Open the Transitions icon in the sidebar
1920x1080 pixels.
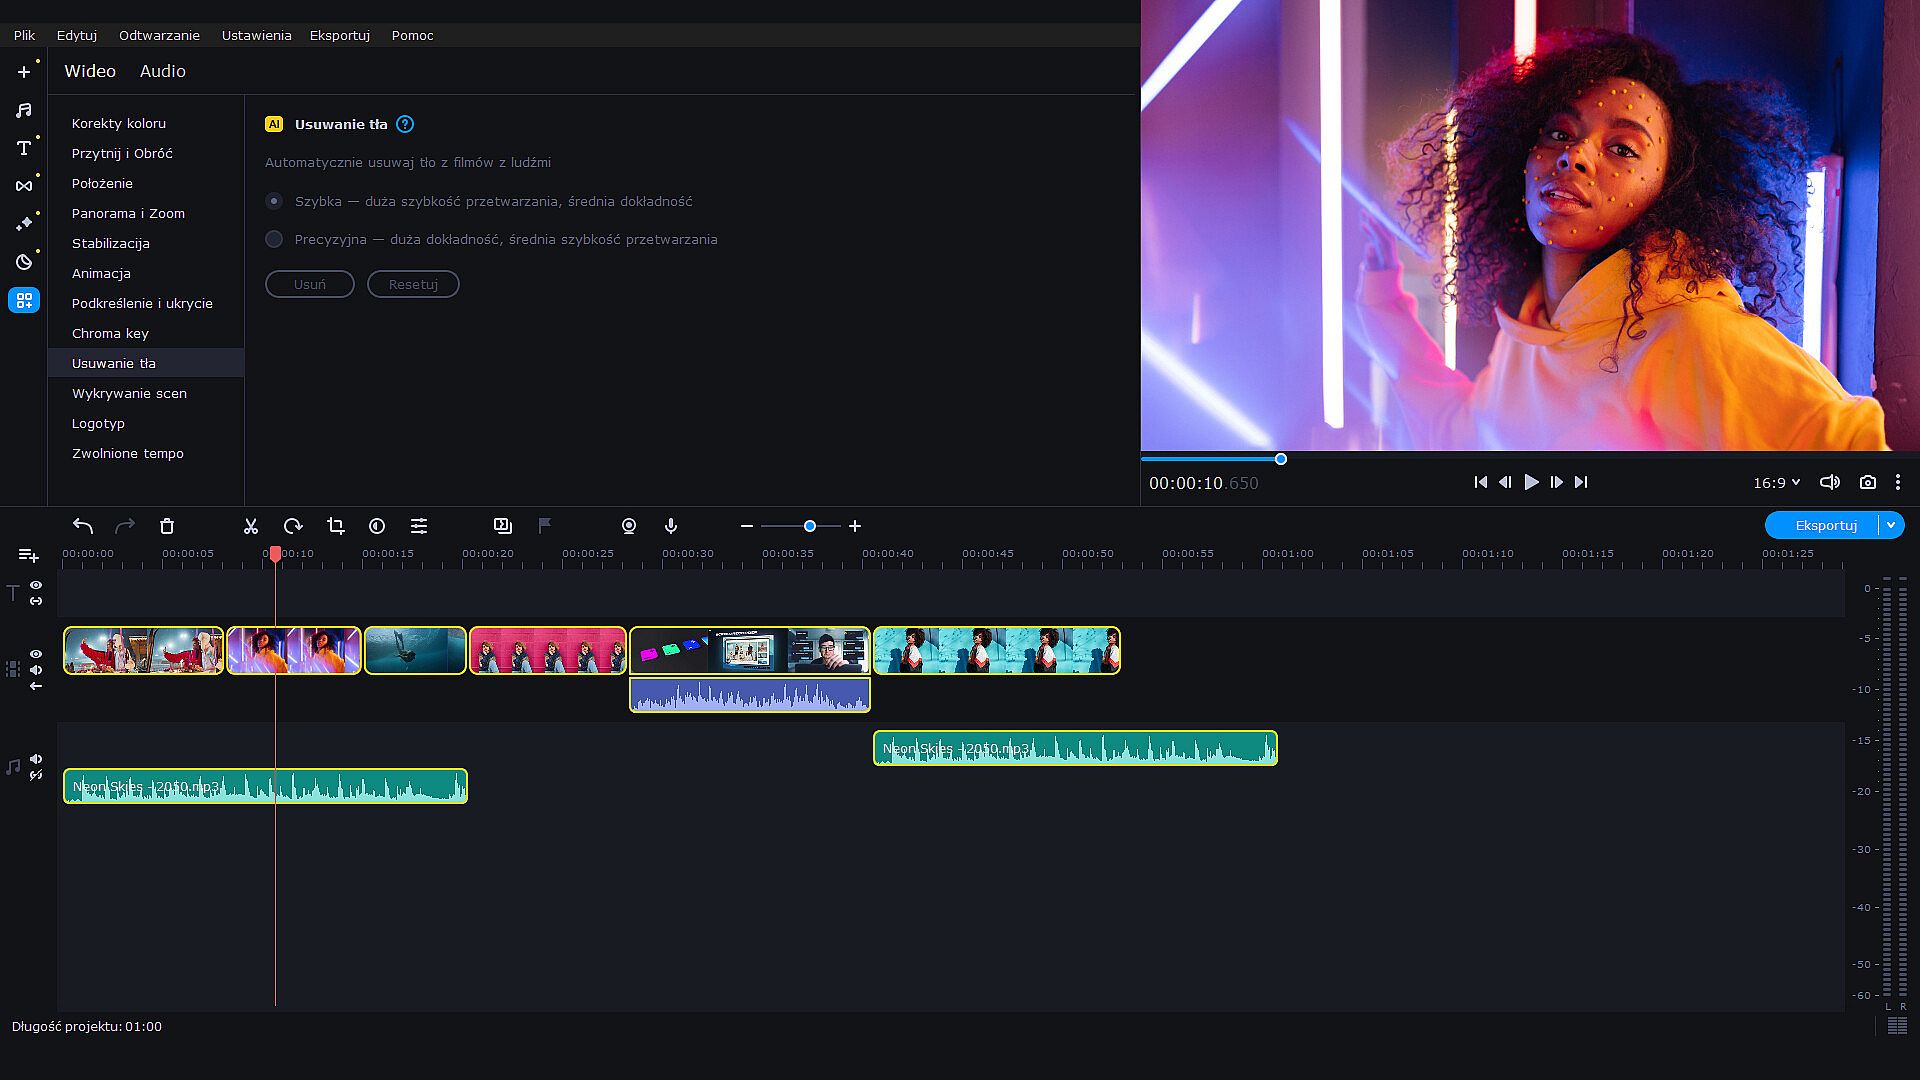(24, 186)
